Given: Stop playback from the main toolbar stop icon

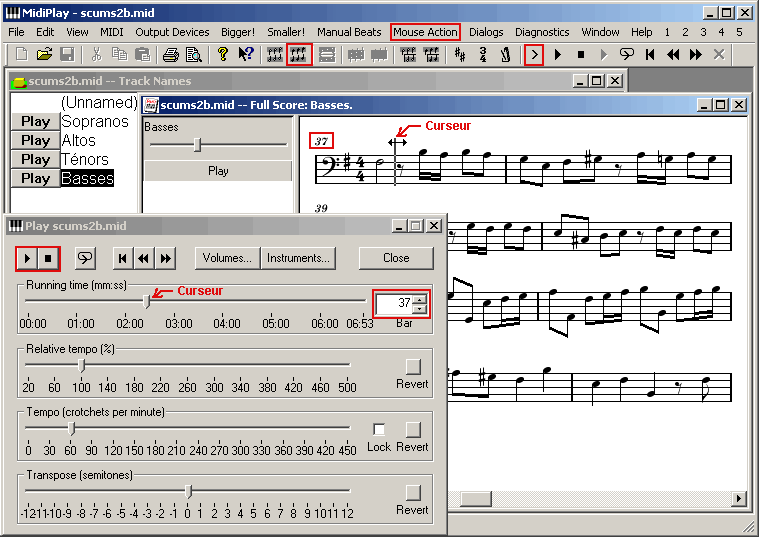Looking at the screenshot, I should pos(581,54).
